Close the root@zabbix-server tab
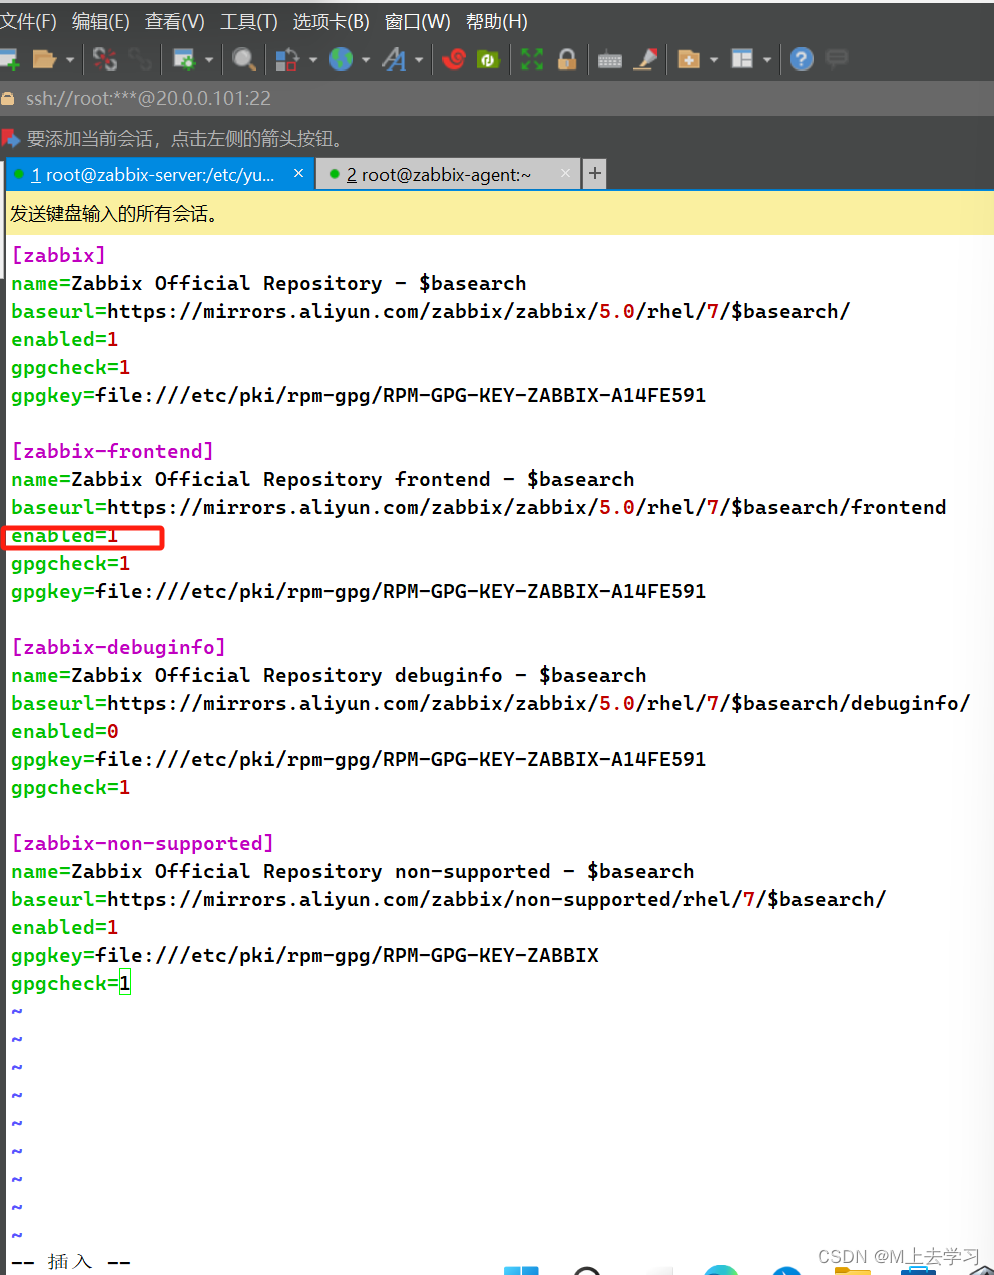This screenshot has width=994, height=1275. click(298, 174)
